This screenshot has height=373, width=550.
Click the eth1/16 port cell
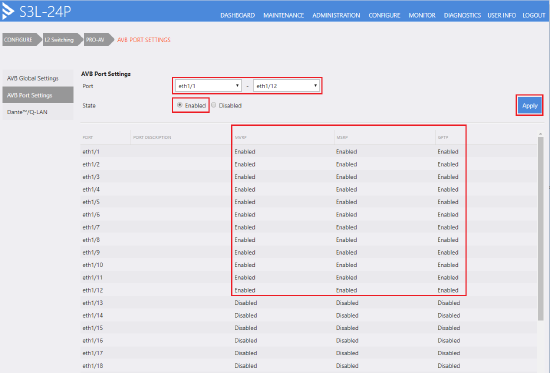click(x=93, y=340)
